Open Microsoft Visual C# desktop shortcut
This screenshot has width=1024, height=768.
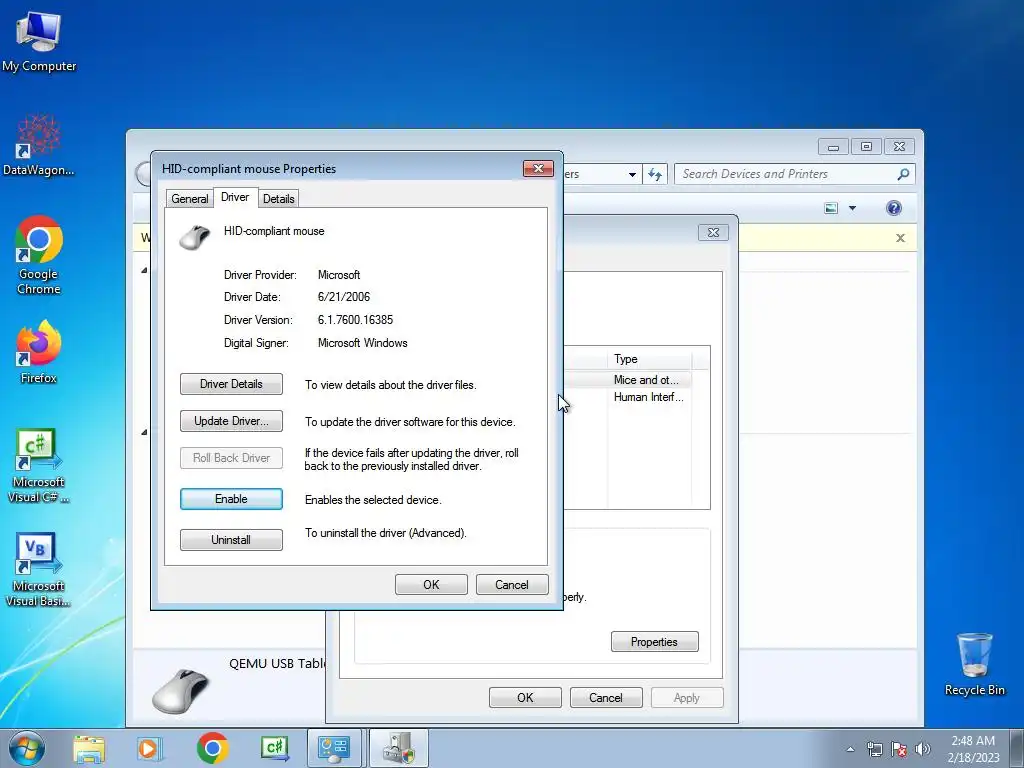pyautogui.click(x=39, y=465)
